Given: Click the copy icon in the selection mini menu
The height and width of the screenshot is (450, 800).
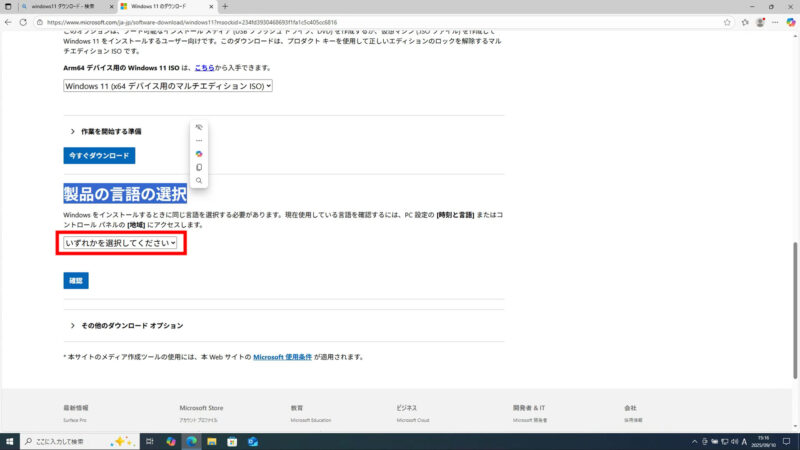Looking at the screenshot, I should pos(200,167).
